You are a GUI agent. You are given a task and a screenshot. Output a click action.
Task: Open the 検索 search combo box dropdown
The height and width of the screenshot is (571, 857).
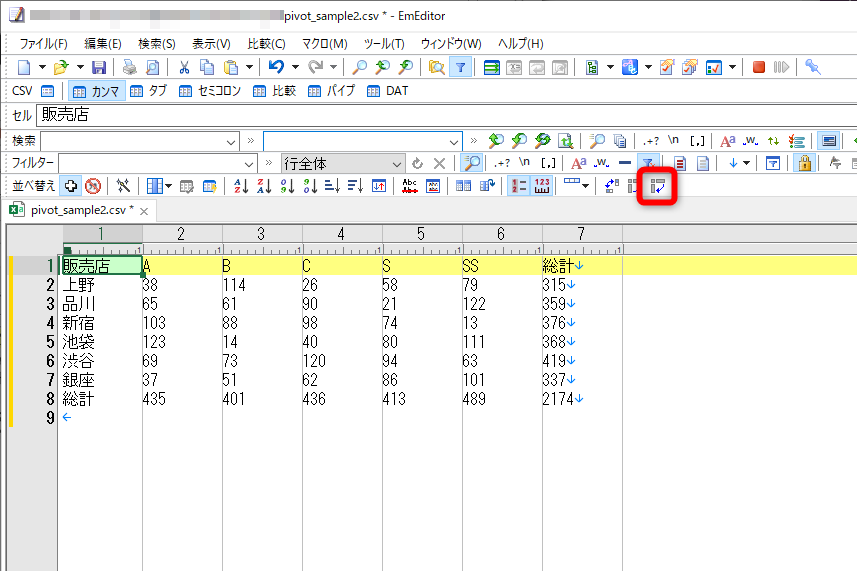[x=231, y=142]
